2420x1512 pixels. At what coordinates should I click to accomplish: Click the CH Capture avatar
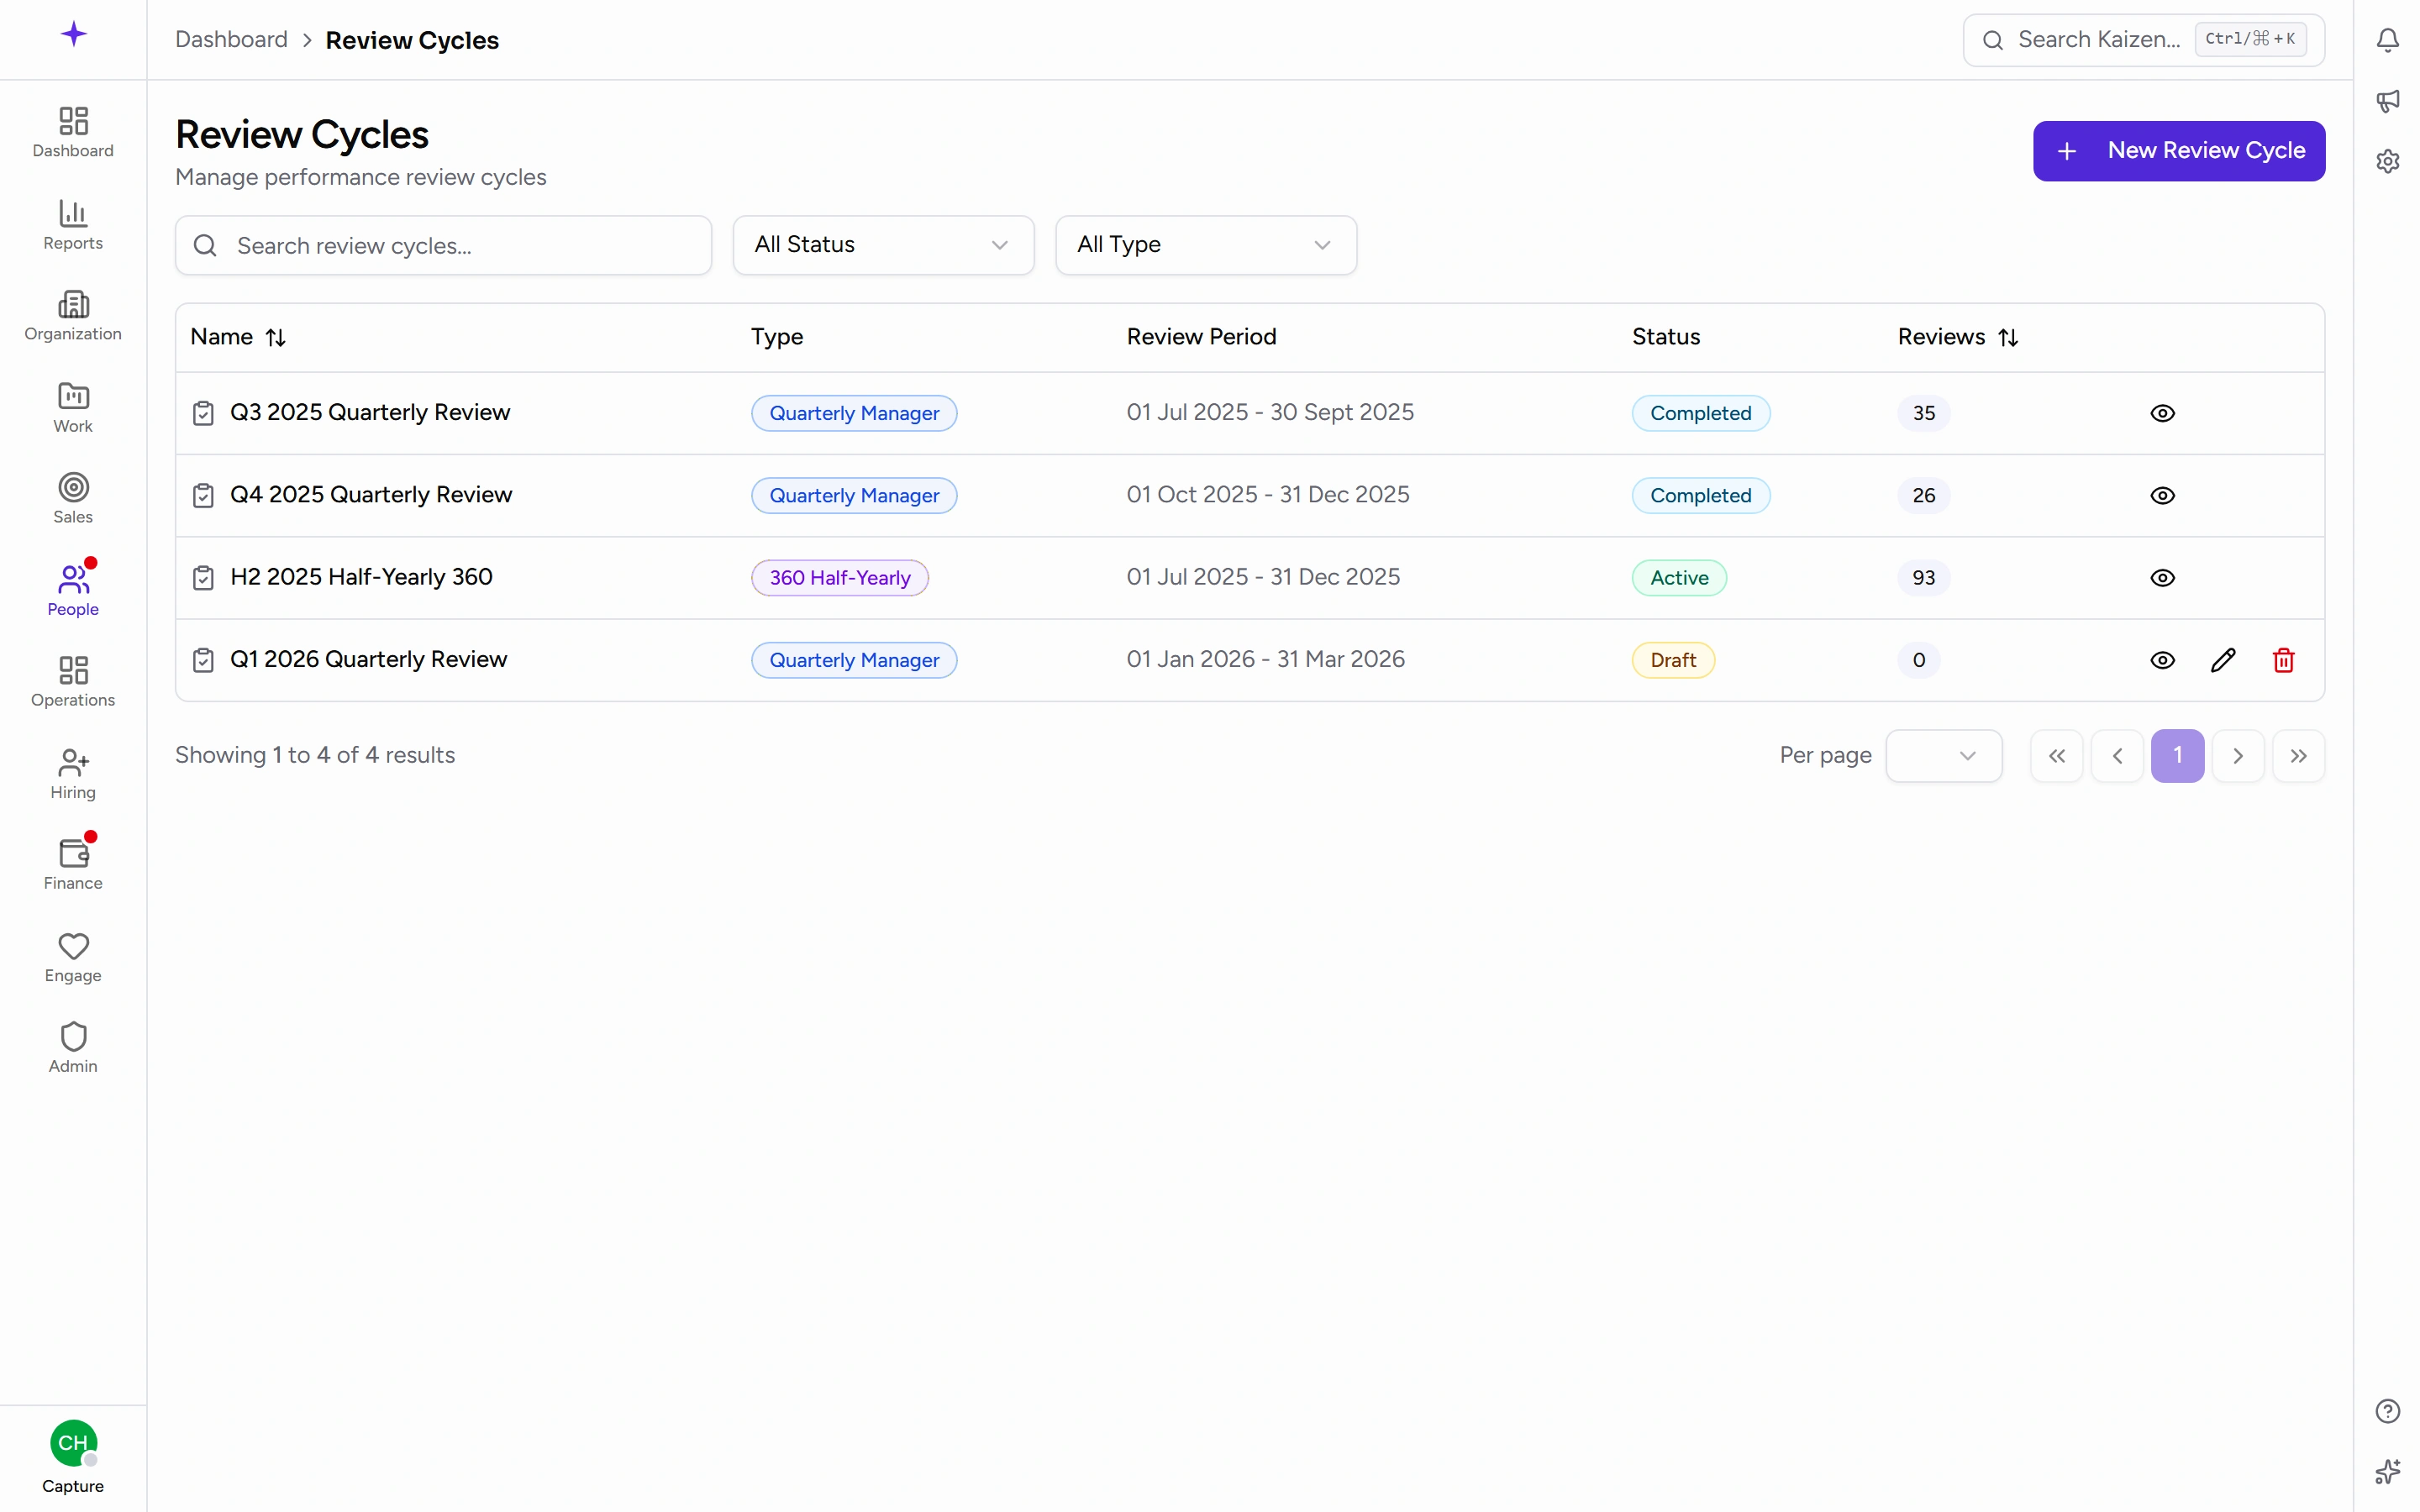coord(73,1442)
